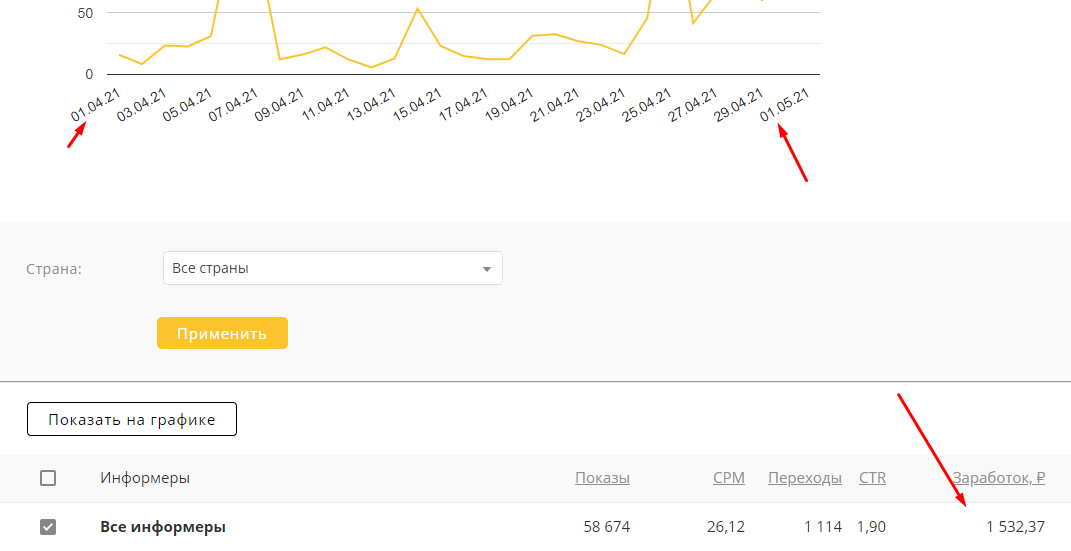The image size is (1071, 551).
Task: Click the 01.04.21 date on chart axis
Action: [x=95, y=105]
